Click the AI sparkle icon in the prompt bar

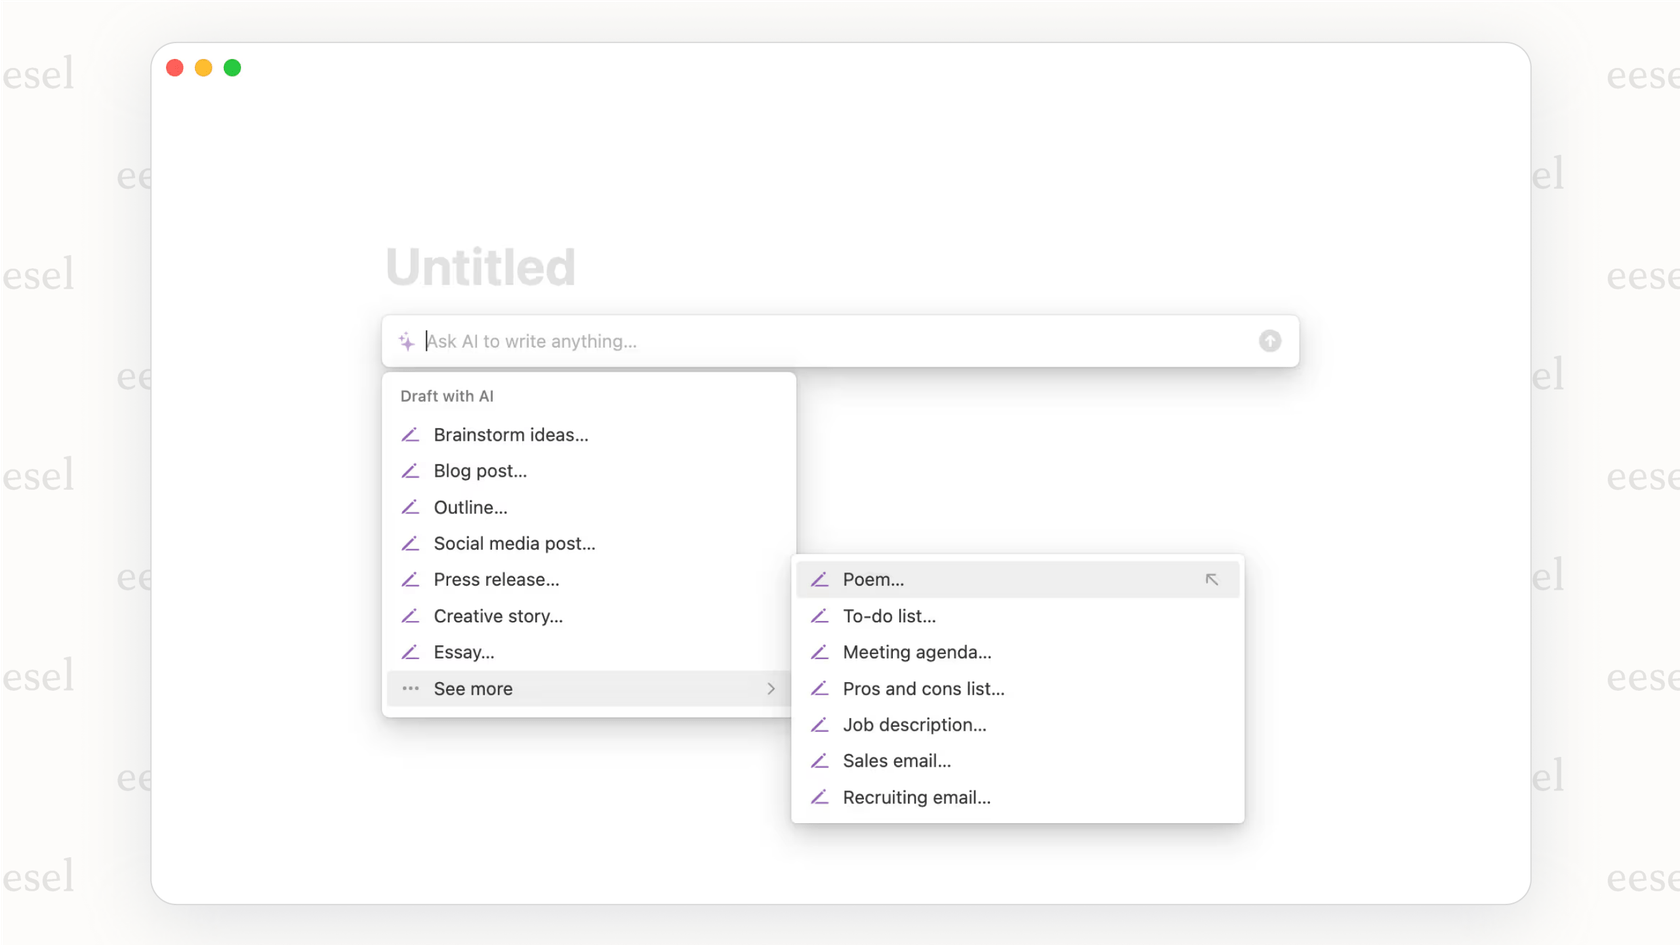[x=407, y=341]
